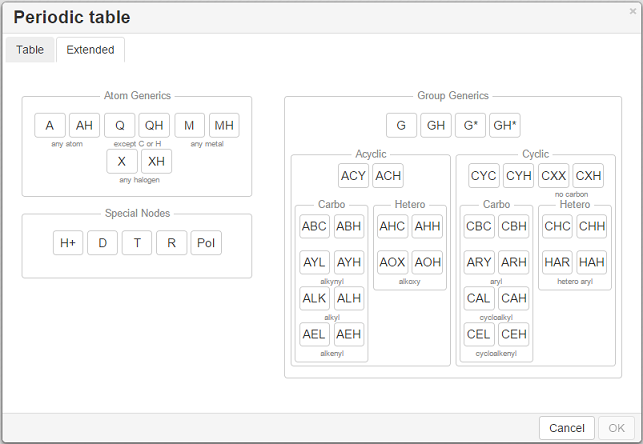Select the 'X' any halogen button
Screen dimensions: 643x444
click(x=122, y=161)
